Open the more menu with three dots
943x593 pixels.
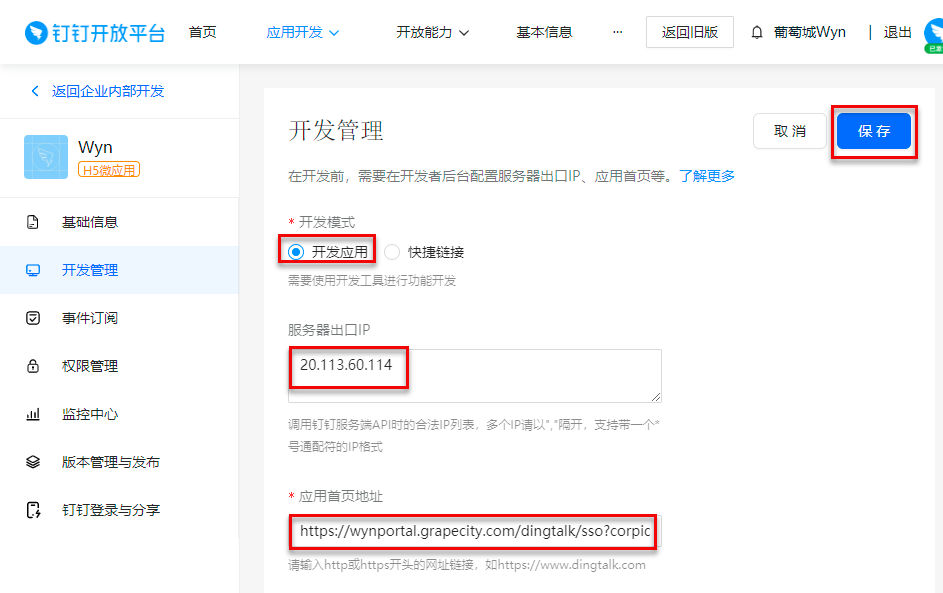(617, 32)
